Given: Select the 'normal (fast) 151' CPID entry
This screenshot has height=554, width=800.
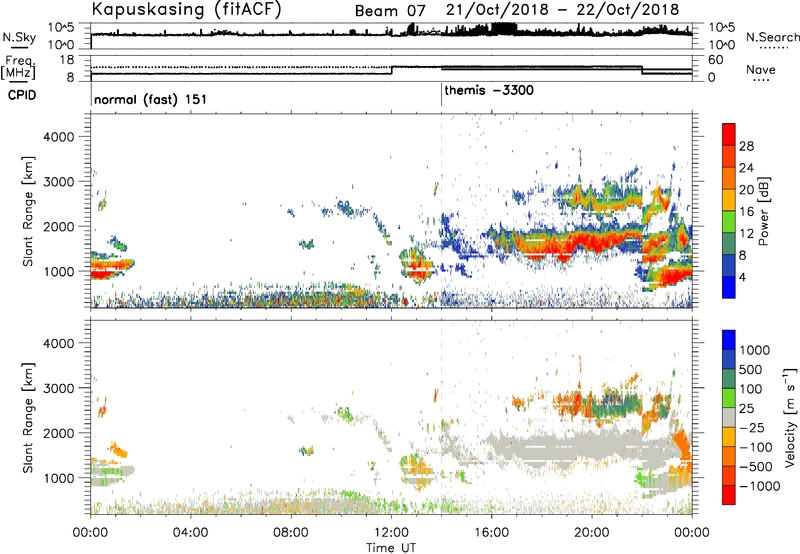Looking at the screenshot, I should point(151,99).
